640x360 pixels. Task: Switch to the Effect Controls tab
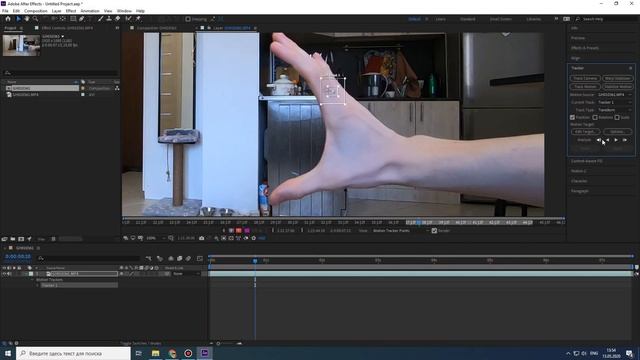coord(67,28)
